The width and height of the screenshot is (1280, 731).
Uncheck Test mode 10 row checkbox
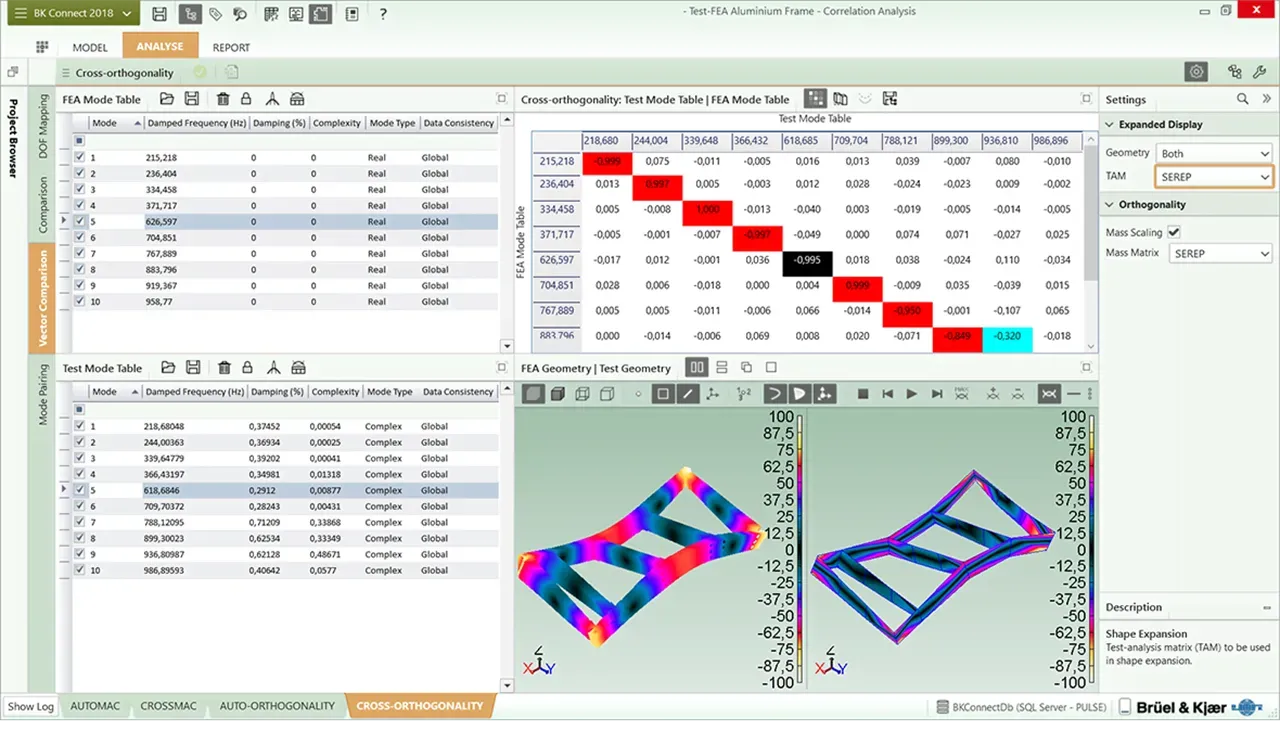pos(80,570)
